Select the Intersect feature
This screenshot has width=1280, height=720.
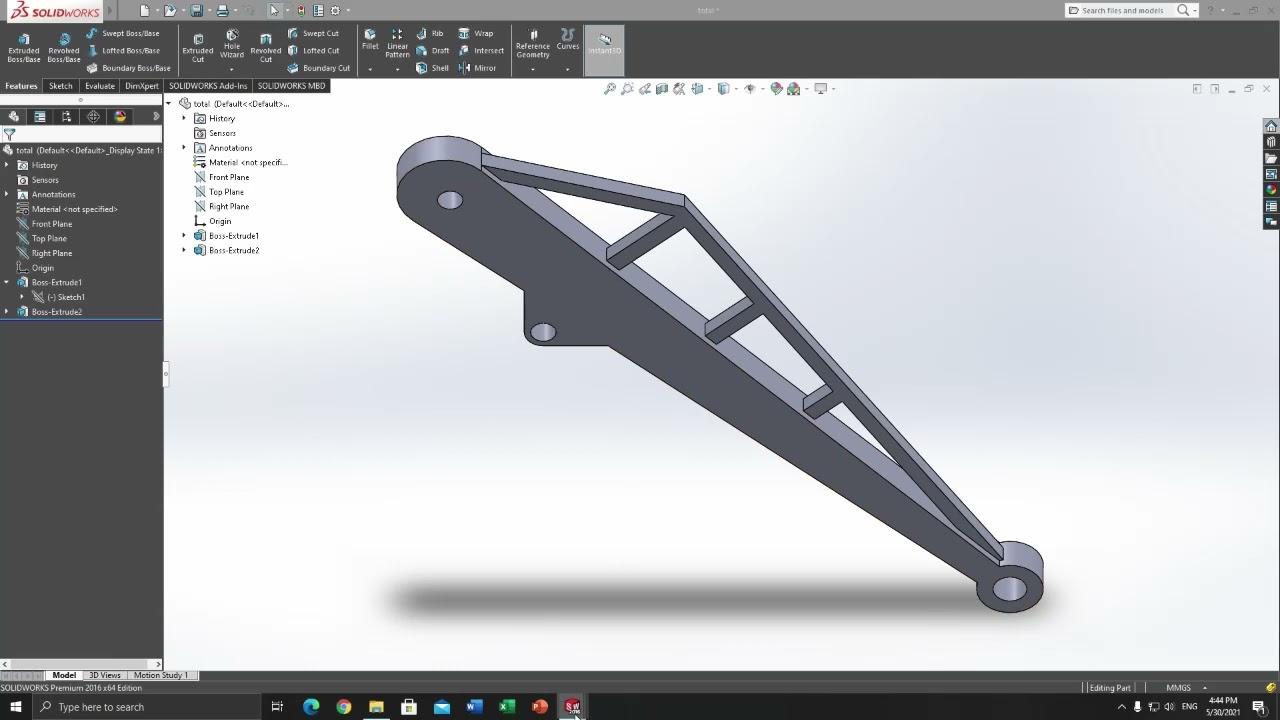(x=481, y=50)
